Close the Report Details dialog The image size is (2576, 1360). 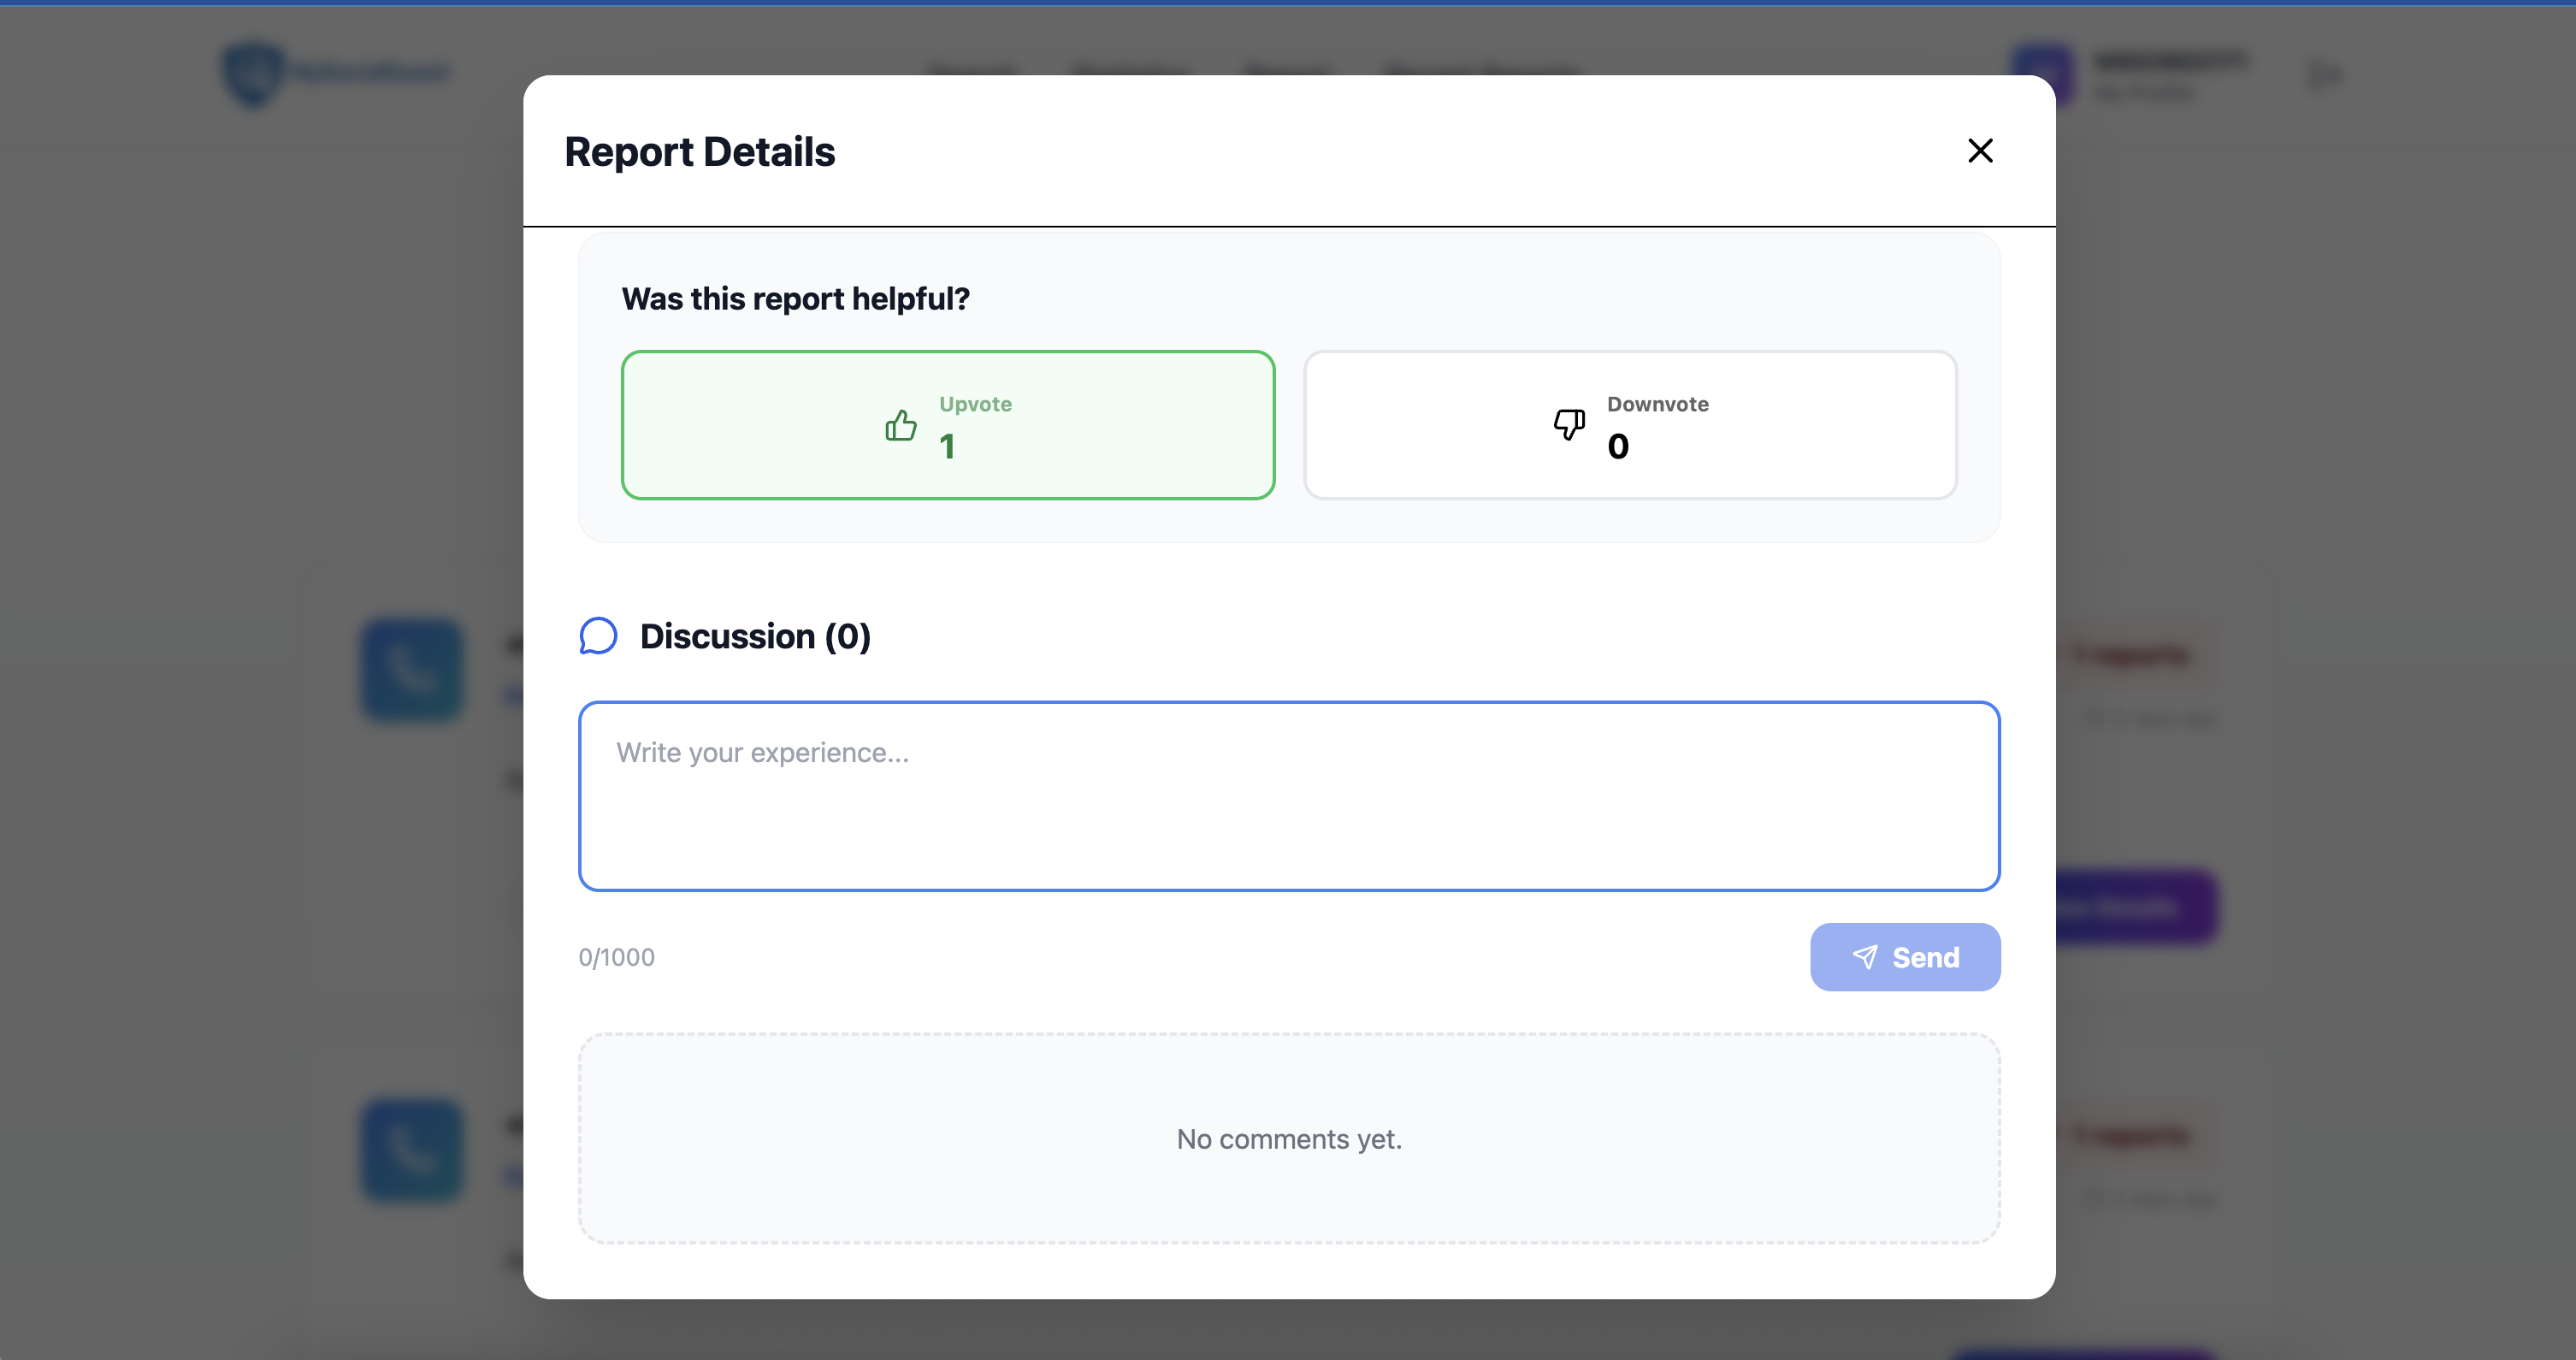(1980, 151)
